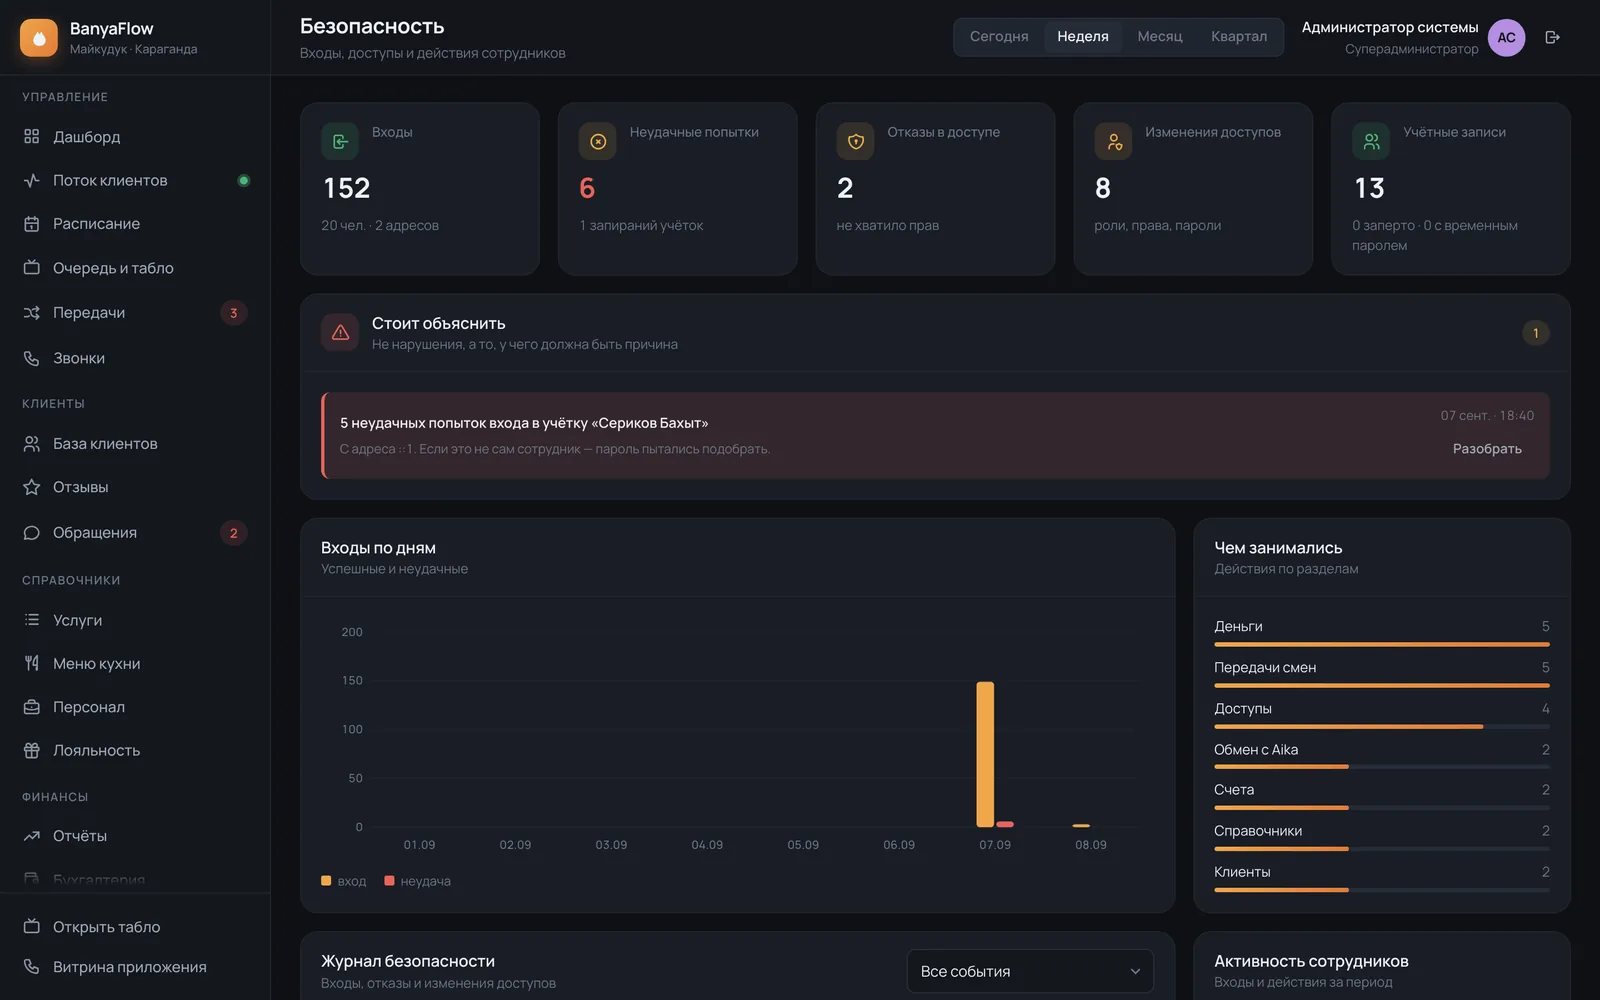
Task: Open the Все события filter dropdown
Action: coord(1030,971)
